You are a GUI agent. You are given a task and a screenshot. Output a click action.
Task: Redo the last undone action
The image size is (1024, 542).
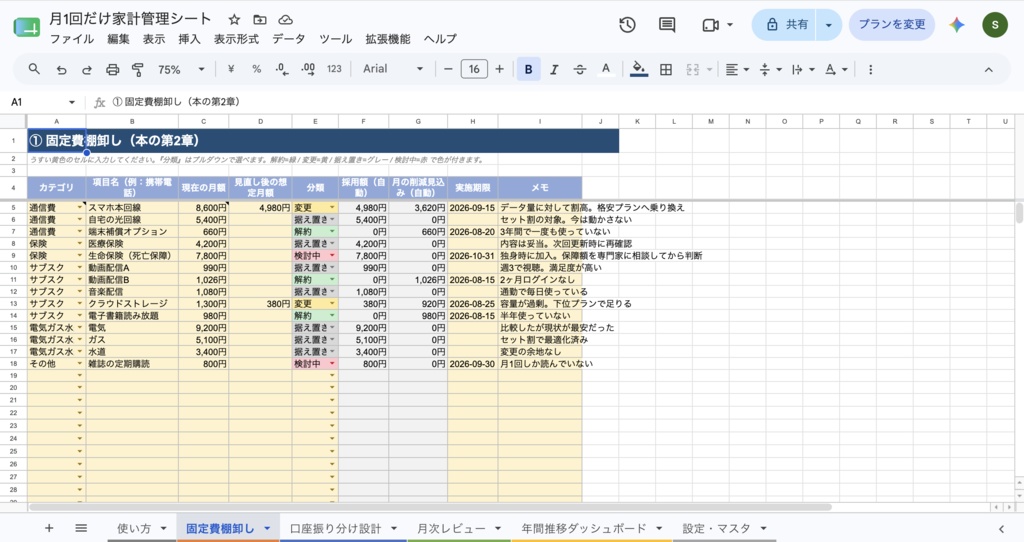[86, 69]
